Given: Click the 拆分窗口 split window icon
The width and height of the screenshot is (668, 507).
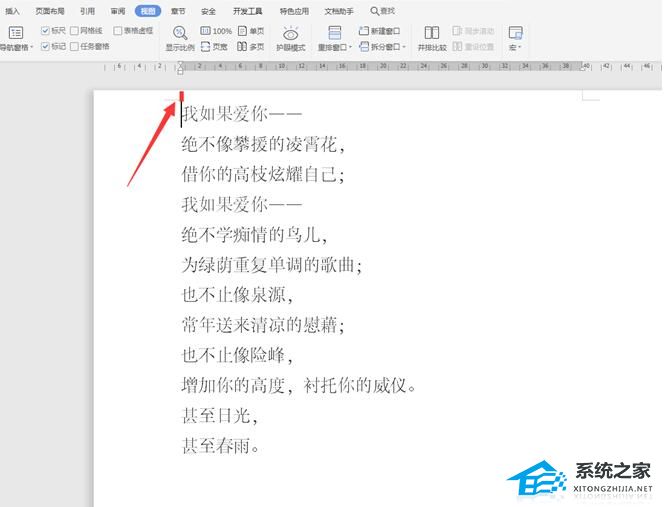Looking at the screenshot, I should (364, 46).
